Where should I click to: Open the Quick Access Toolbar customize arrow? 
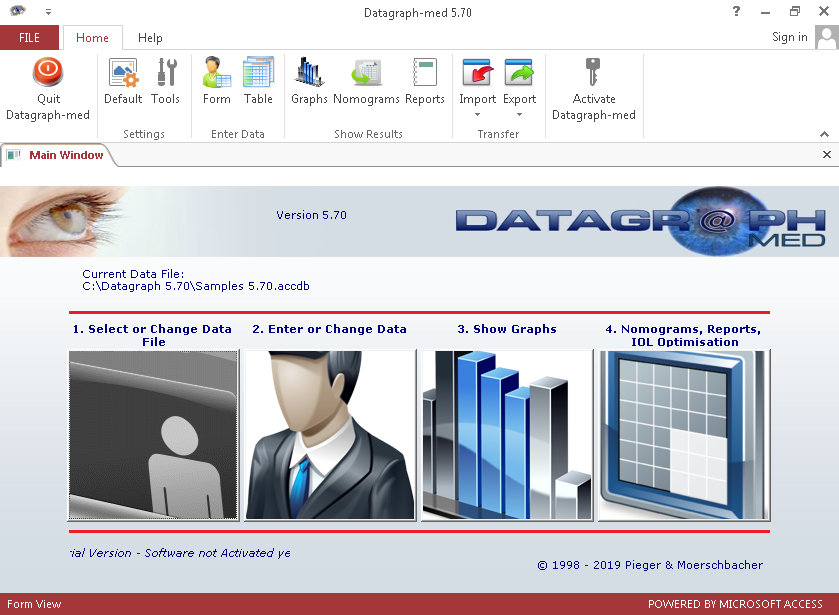48,12
